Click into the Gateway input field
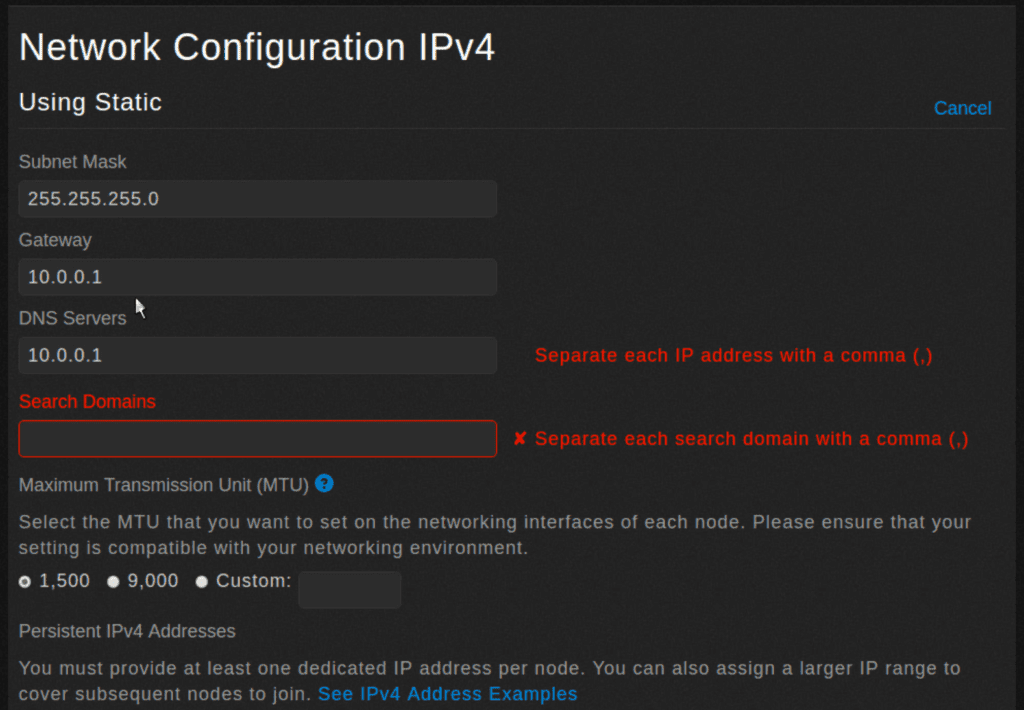The width and height of the screenshot is (1024, 710). [257, 277]
